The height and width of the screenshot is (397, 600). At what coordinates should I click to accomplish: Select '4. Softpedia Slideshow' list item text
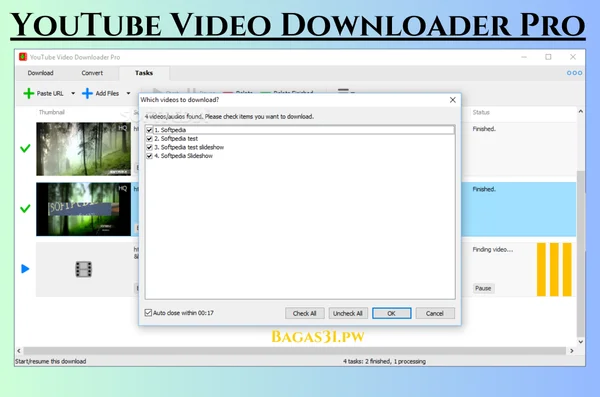183,156
